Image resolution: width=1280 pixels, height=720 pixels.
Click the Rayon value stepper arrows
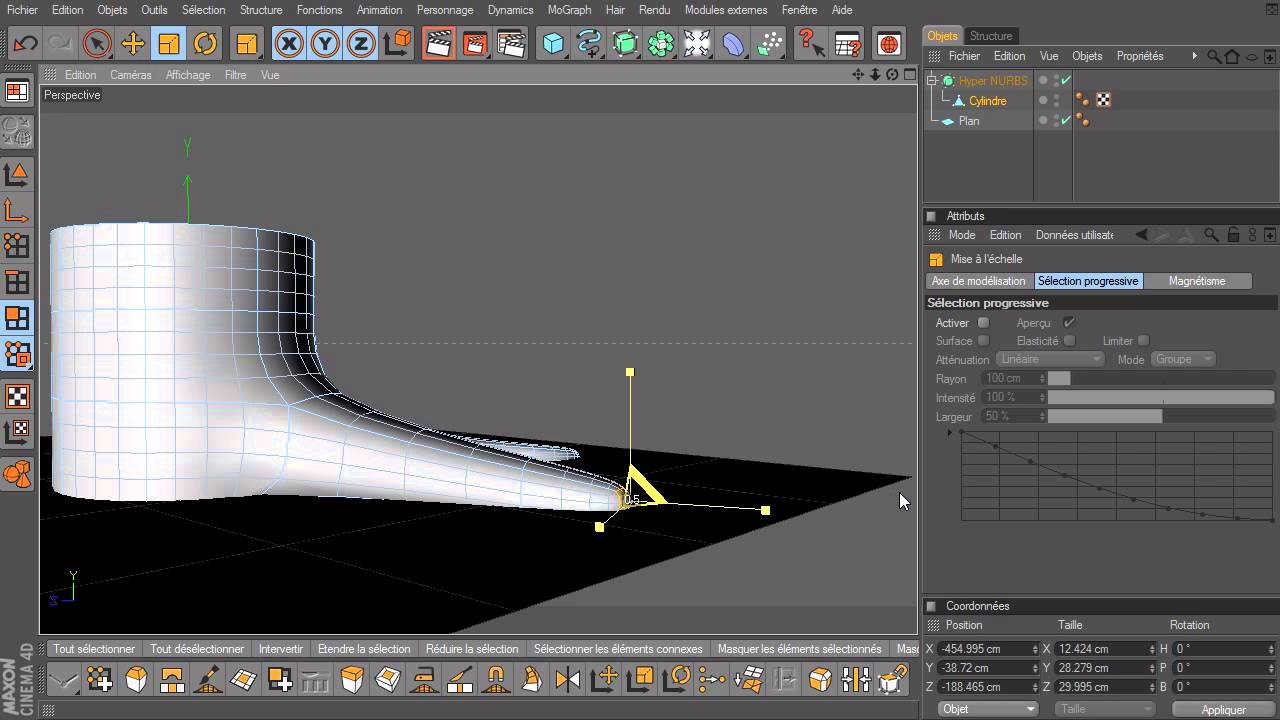pyautogui.click(x=1042, y=378)
